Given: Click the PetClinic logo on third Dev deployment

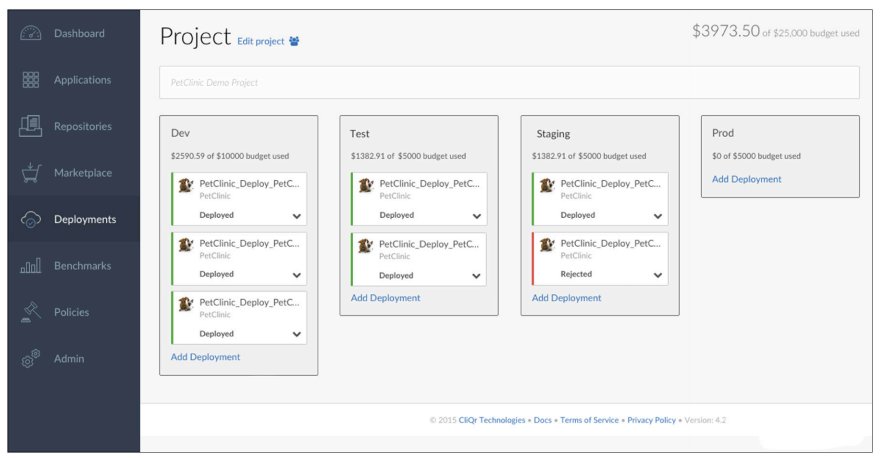Looking at the screenshot, I should coord(185,304).
